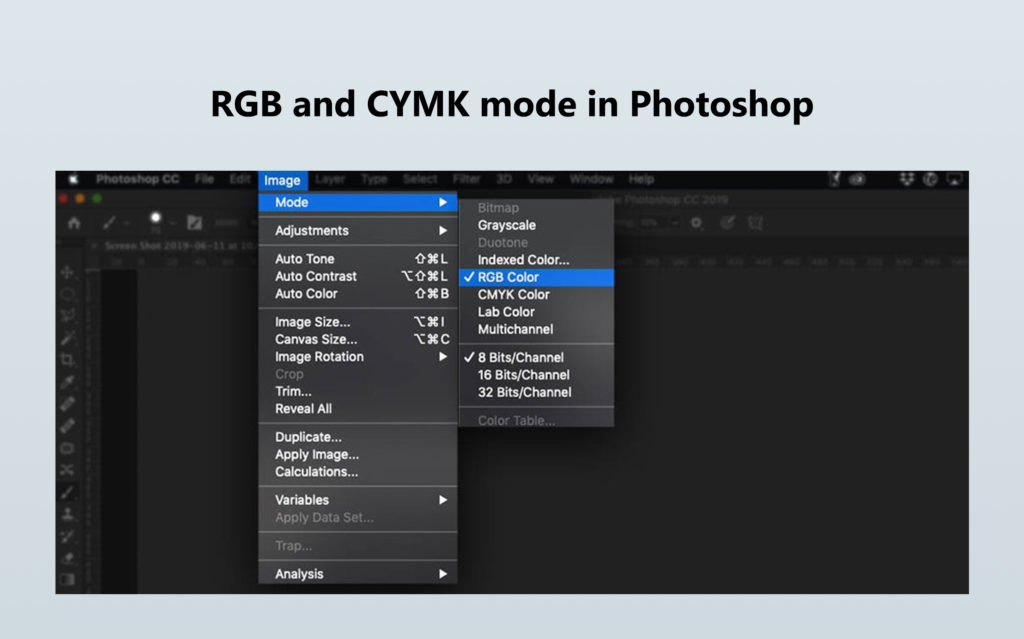Expand the Image Rotation submenu
Image resolution: width=1024 pixels, height=639 pixels.
pyautogui.click(x=358, y=357)
